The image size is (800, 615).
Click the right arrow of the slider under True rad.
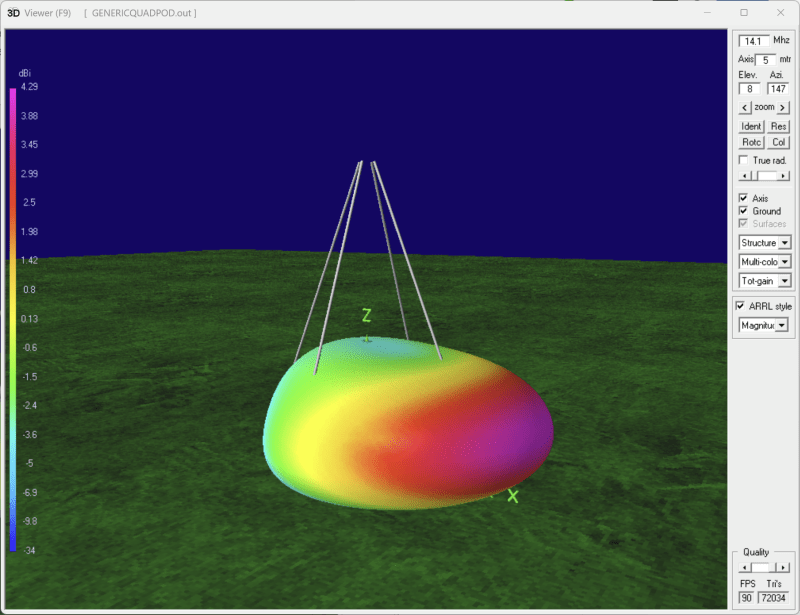(784, 176)
